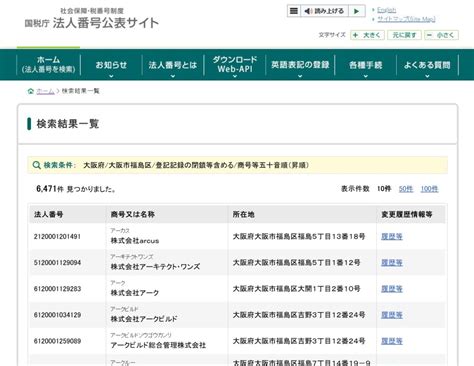The image size is (474, 366).
Task: Click company name 株式会社アークビルド
Action: [x=144, y=319]
